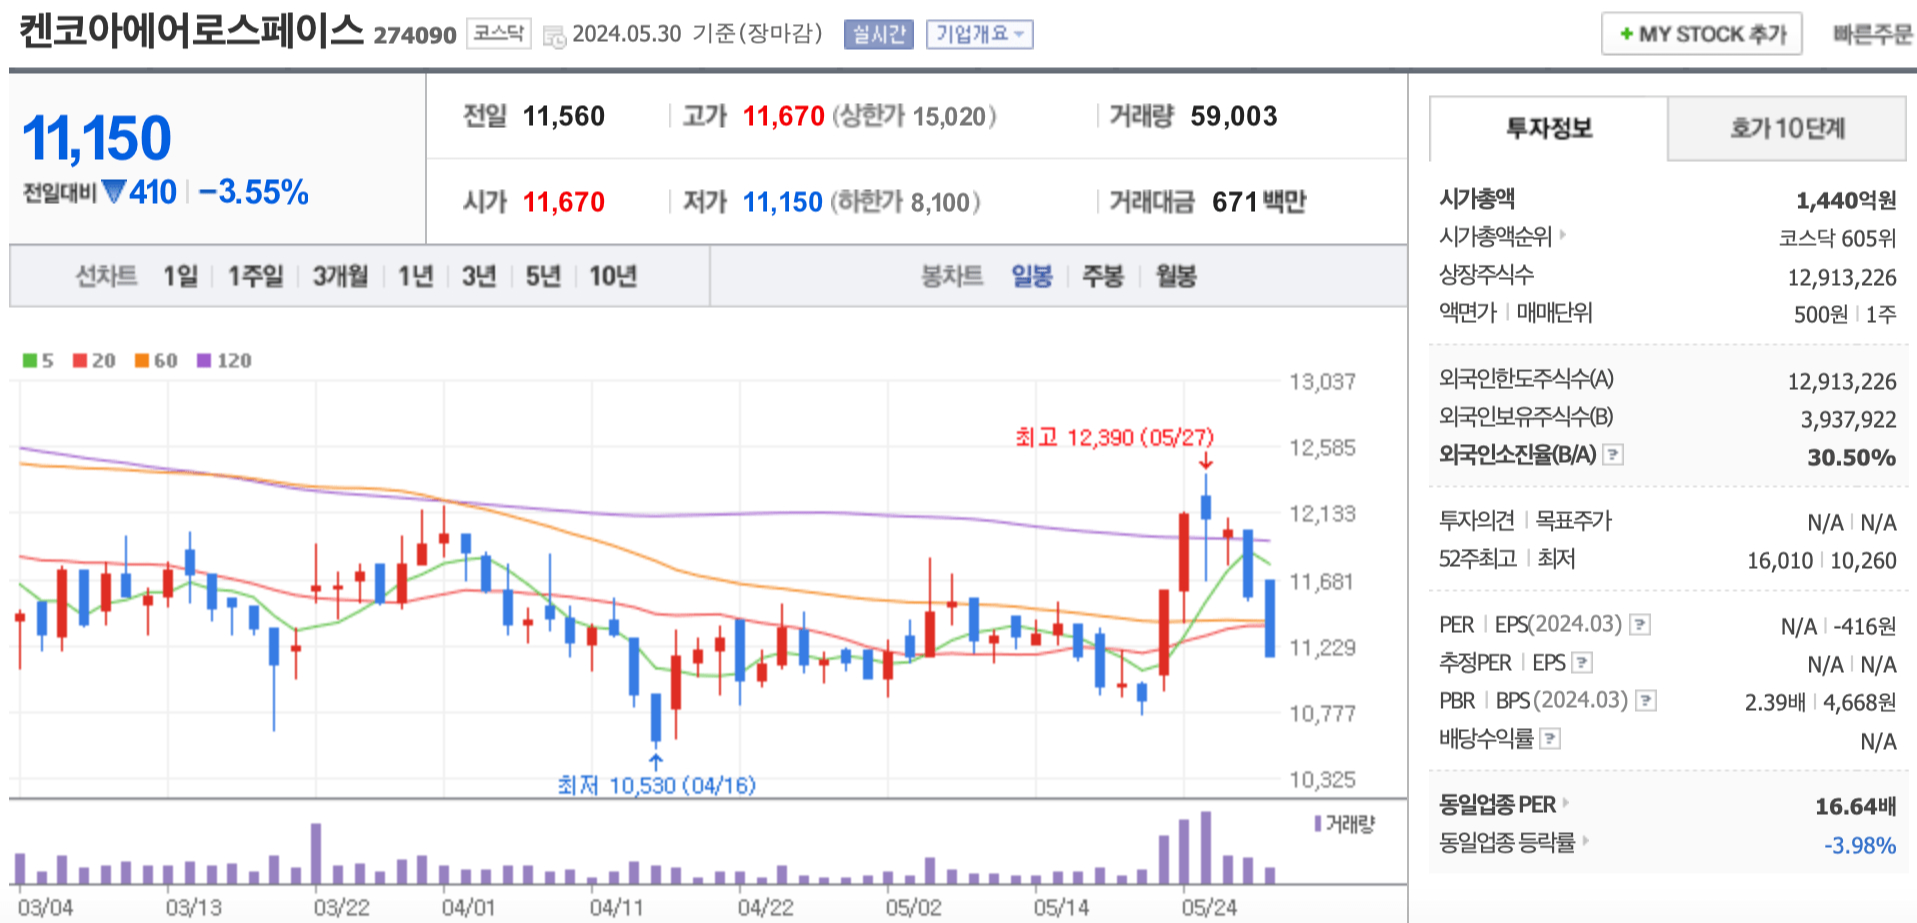Click the -3.98% 동일업종 등락률 value
Image resolution: width=1917 pixels, height=923 pixels.
click(1860, 845)
